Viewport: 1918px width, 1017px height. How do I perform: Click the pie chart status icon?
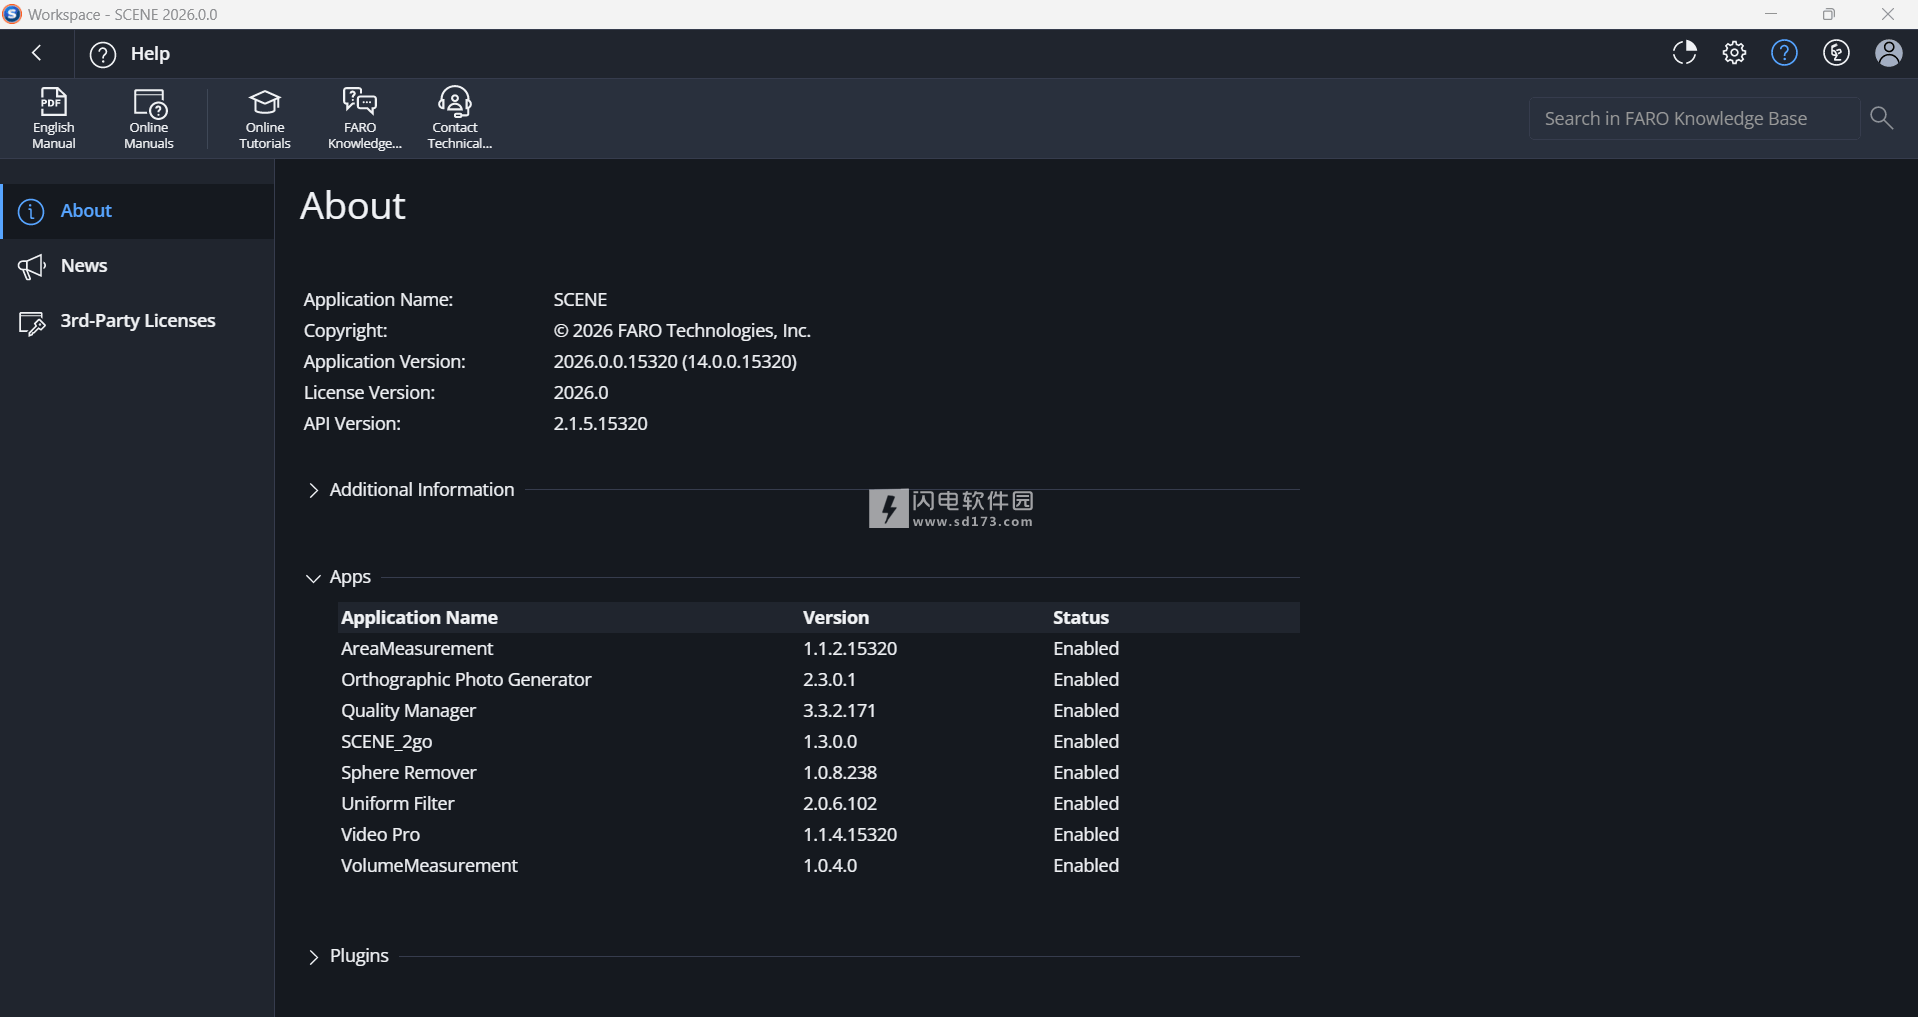(1684, 53)
